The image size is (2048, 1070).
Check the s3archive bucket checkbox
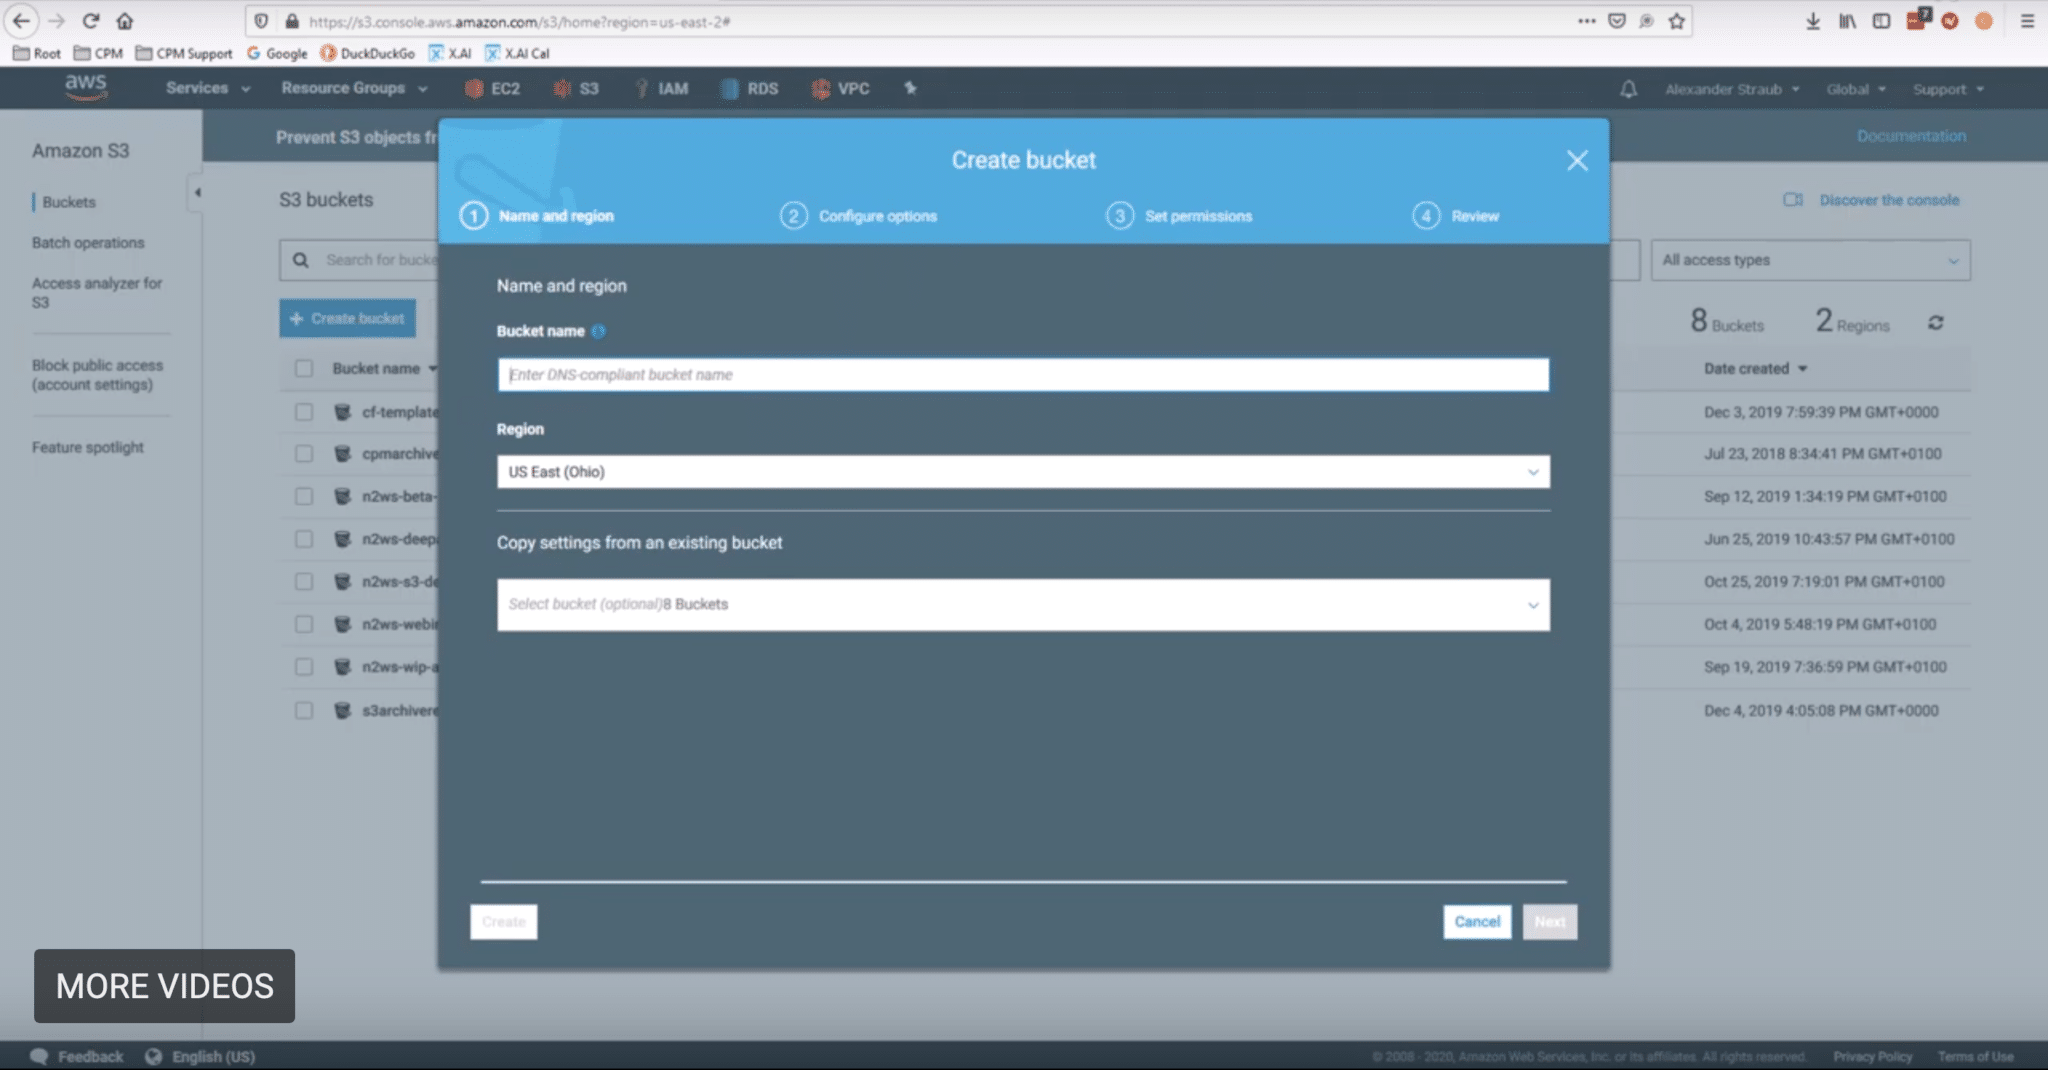(x=304, y=710)
